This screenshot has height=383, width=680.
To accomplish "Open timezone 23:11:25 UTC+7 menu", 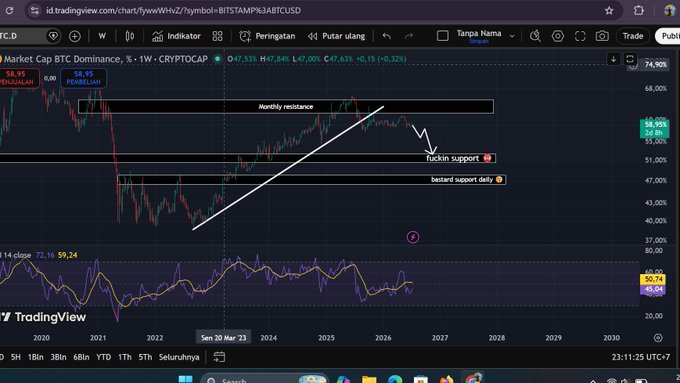I will 641,357.
